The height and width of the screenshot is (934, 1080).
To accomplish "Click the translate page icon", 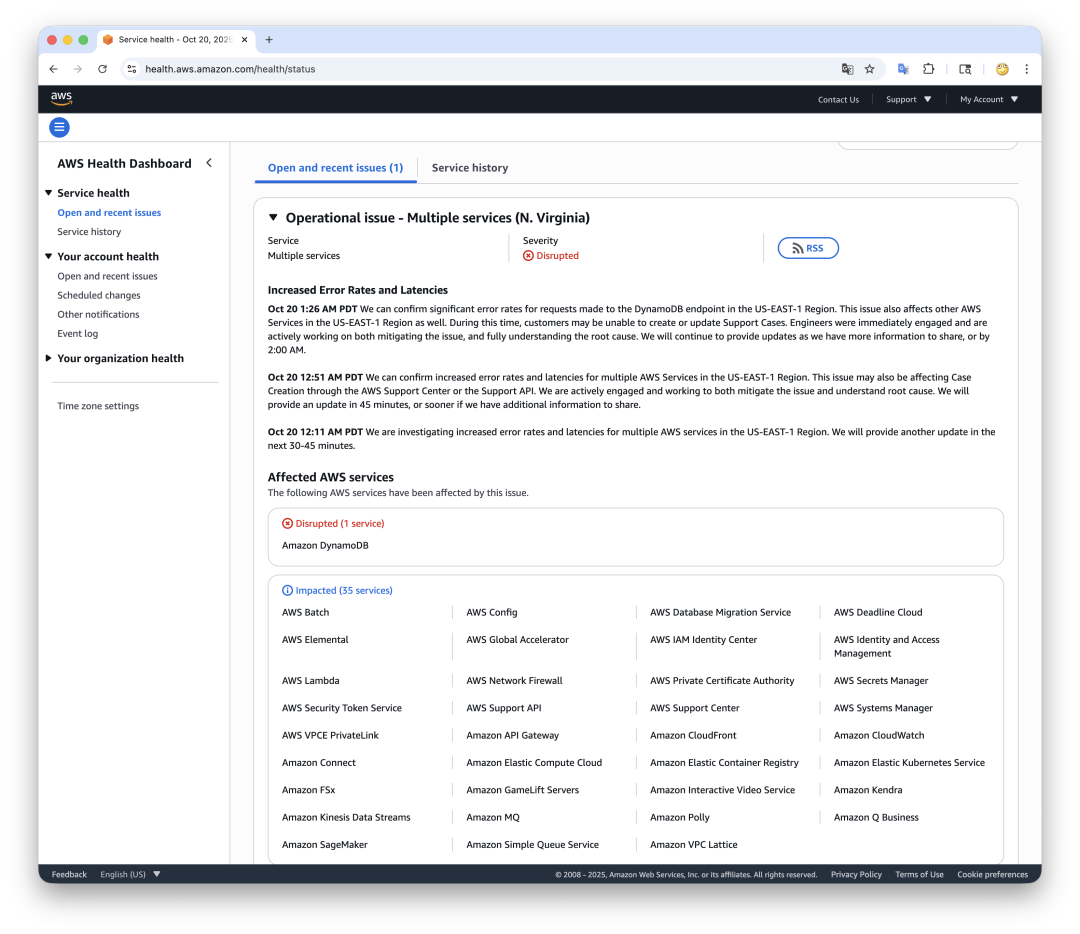I will point(847,69).
